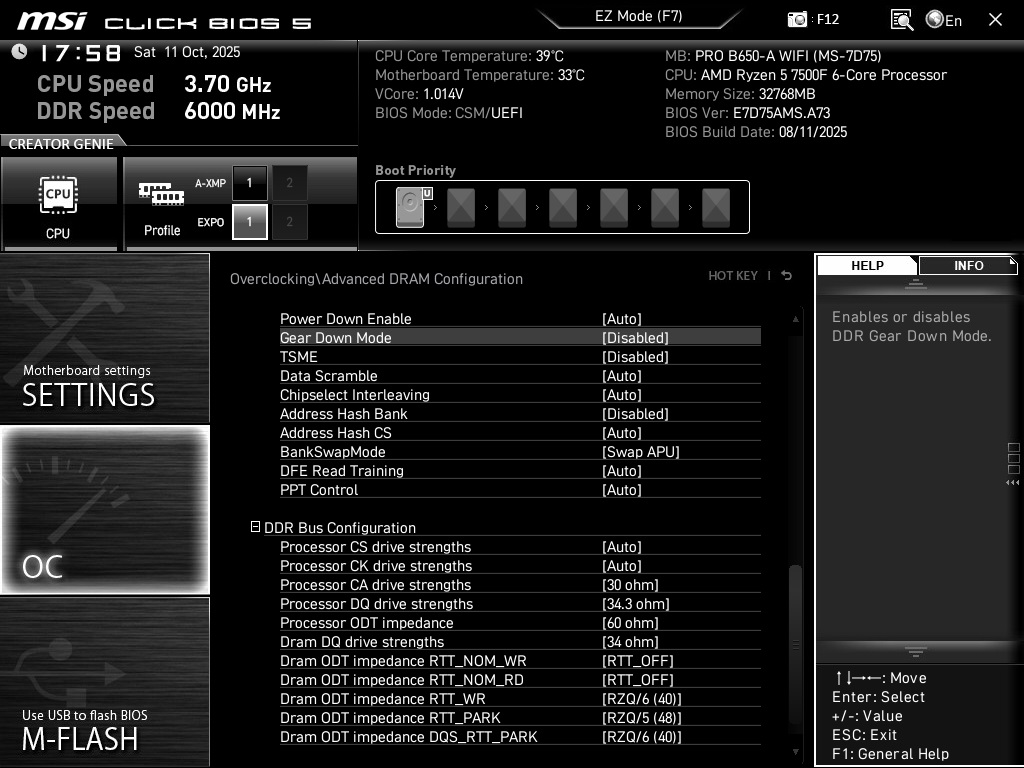Click the memory Profile icon
Screen dimensions: 1024x768
(161, 194)
